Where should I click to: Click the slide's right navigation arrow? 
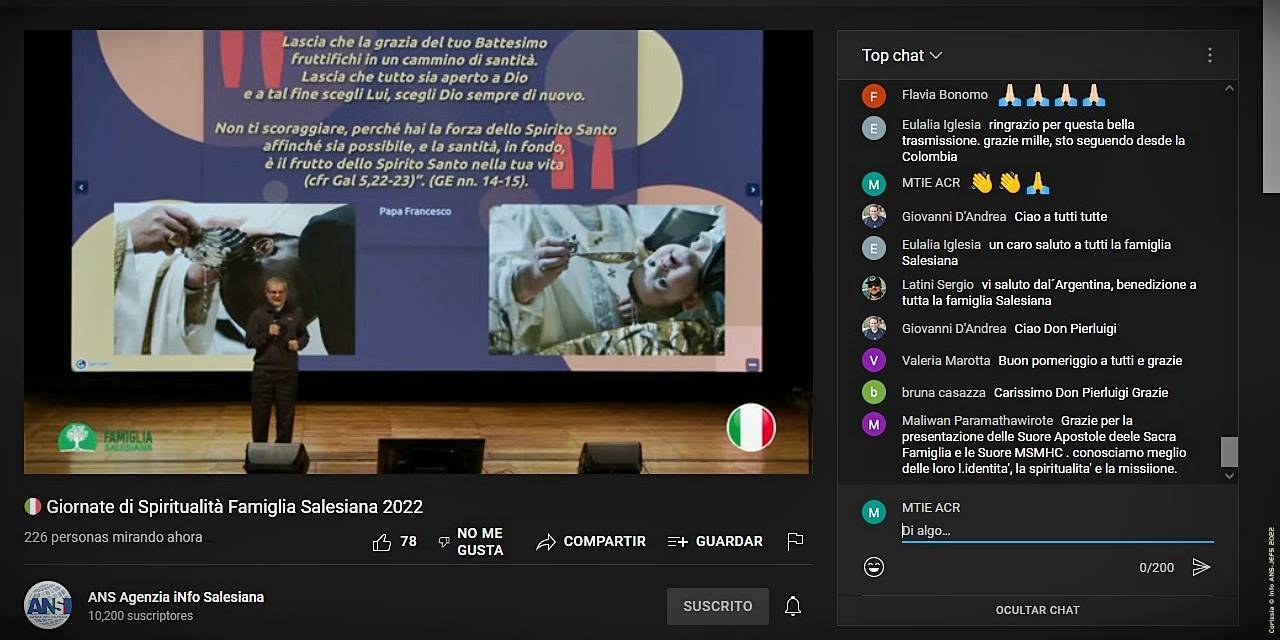(x=753, y=189)
